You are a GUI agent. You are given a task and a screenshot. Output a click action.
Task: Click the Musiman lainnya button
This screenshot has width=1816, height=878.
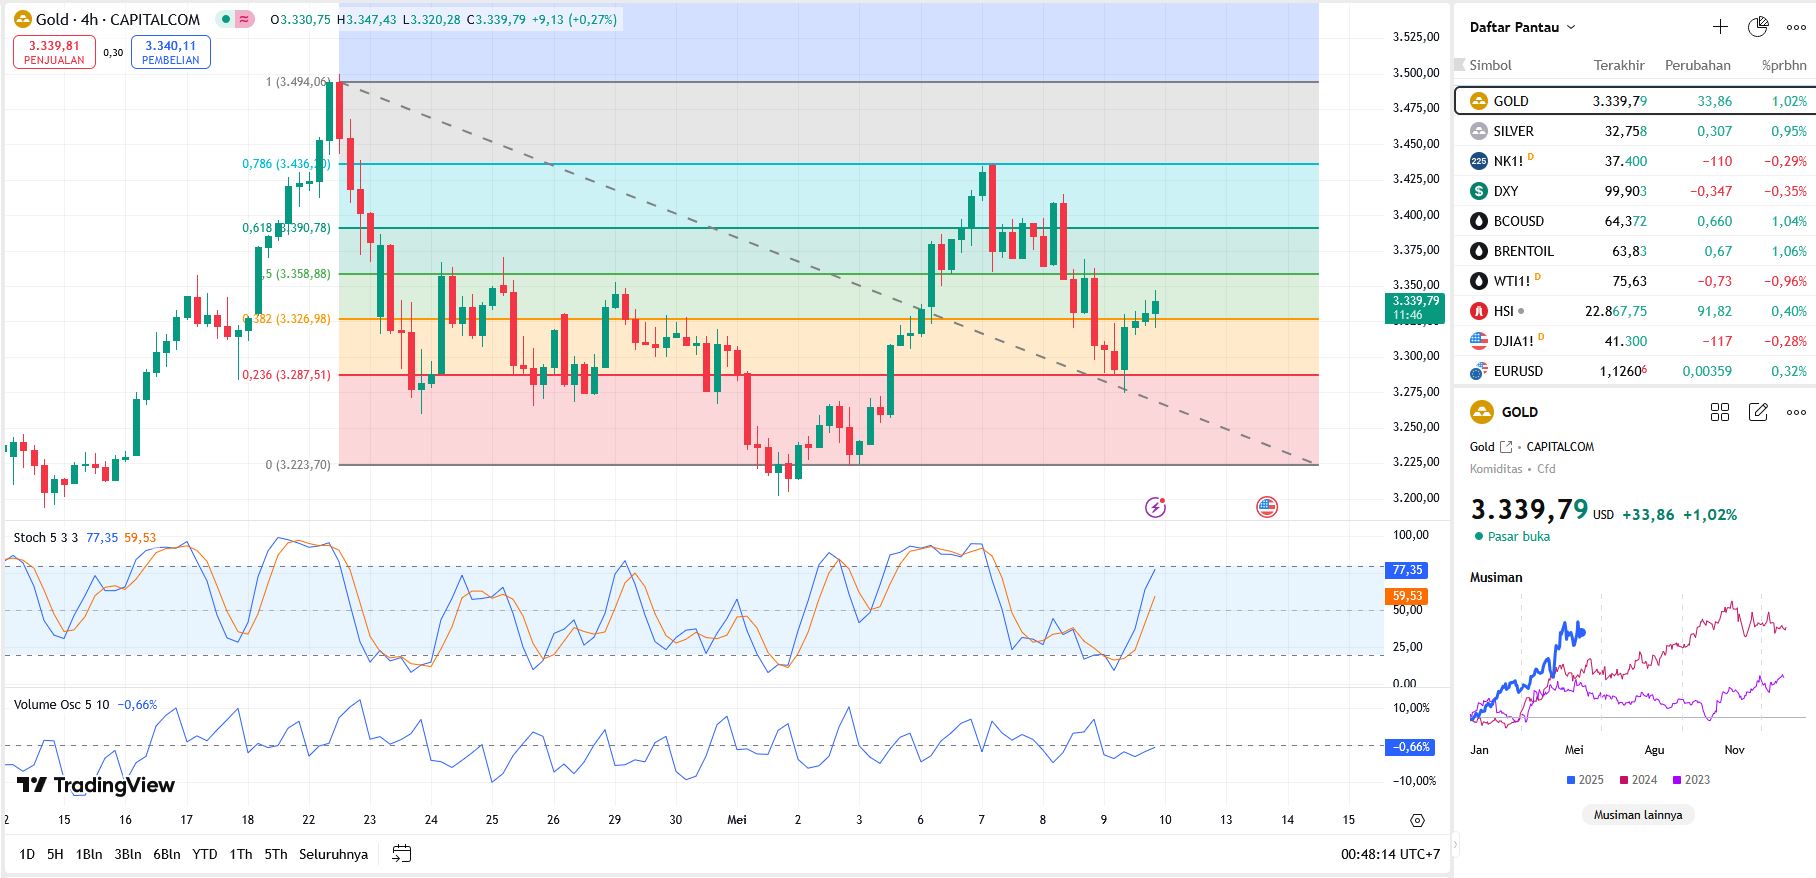[x=1637, y=815]
